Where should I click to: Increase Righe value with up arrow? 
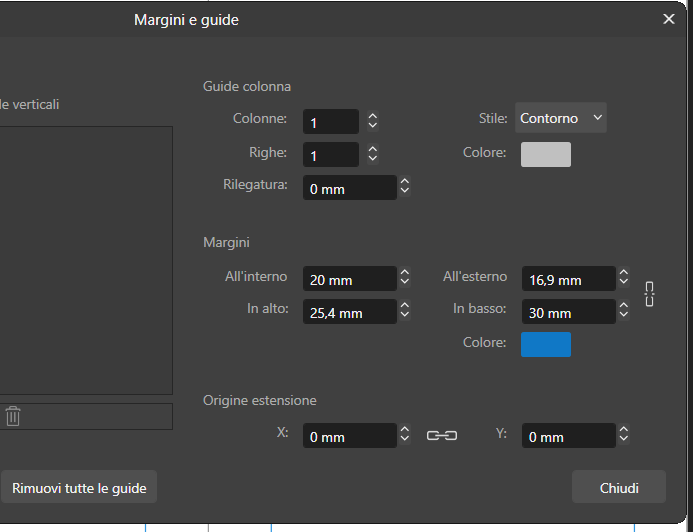(373, 149)
